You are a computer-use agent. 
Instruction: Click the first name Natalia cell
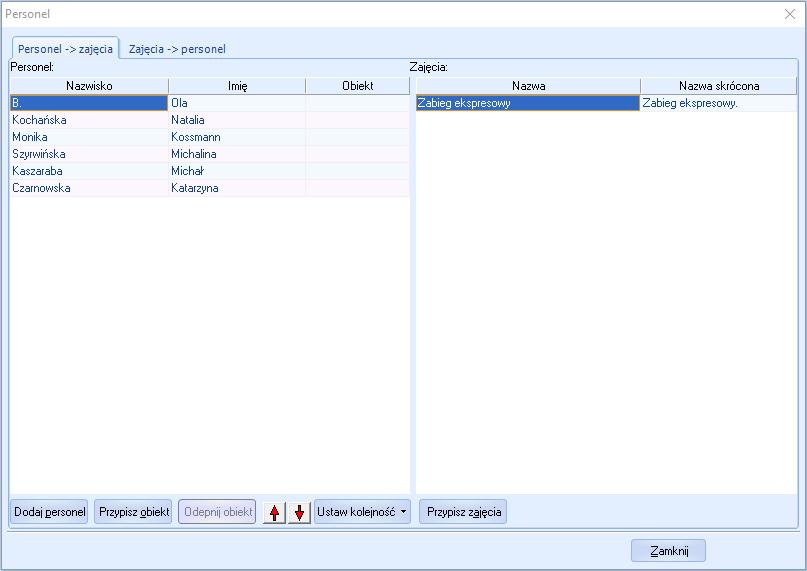237,120
